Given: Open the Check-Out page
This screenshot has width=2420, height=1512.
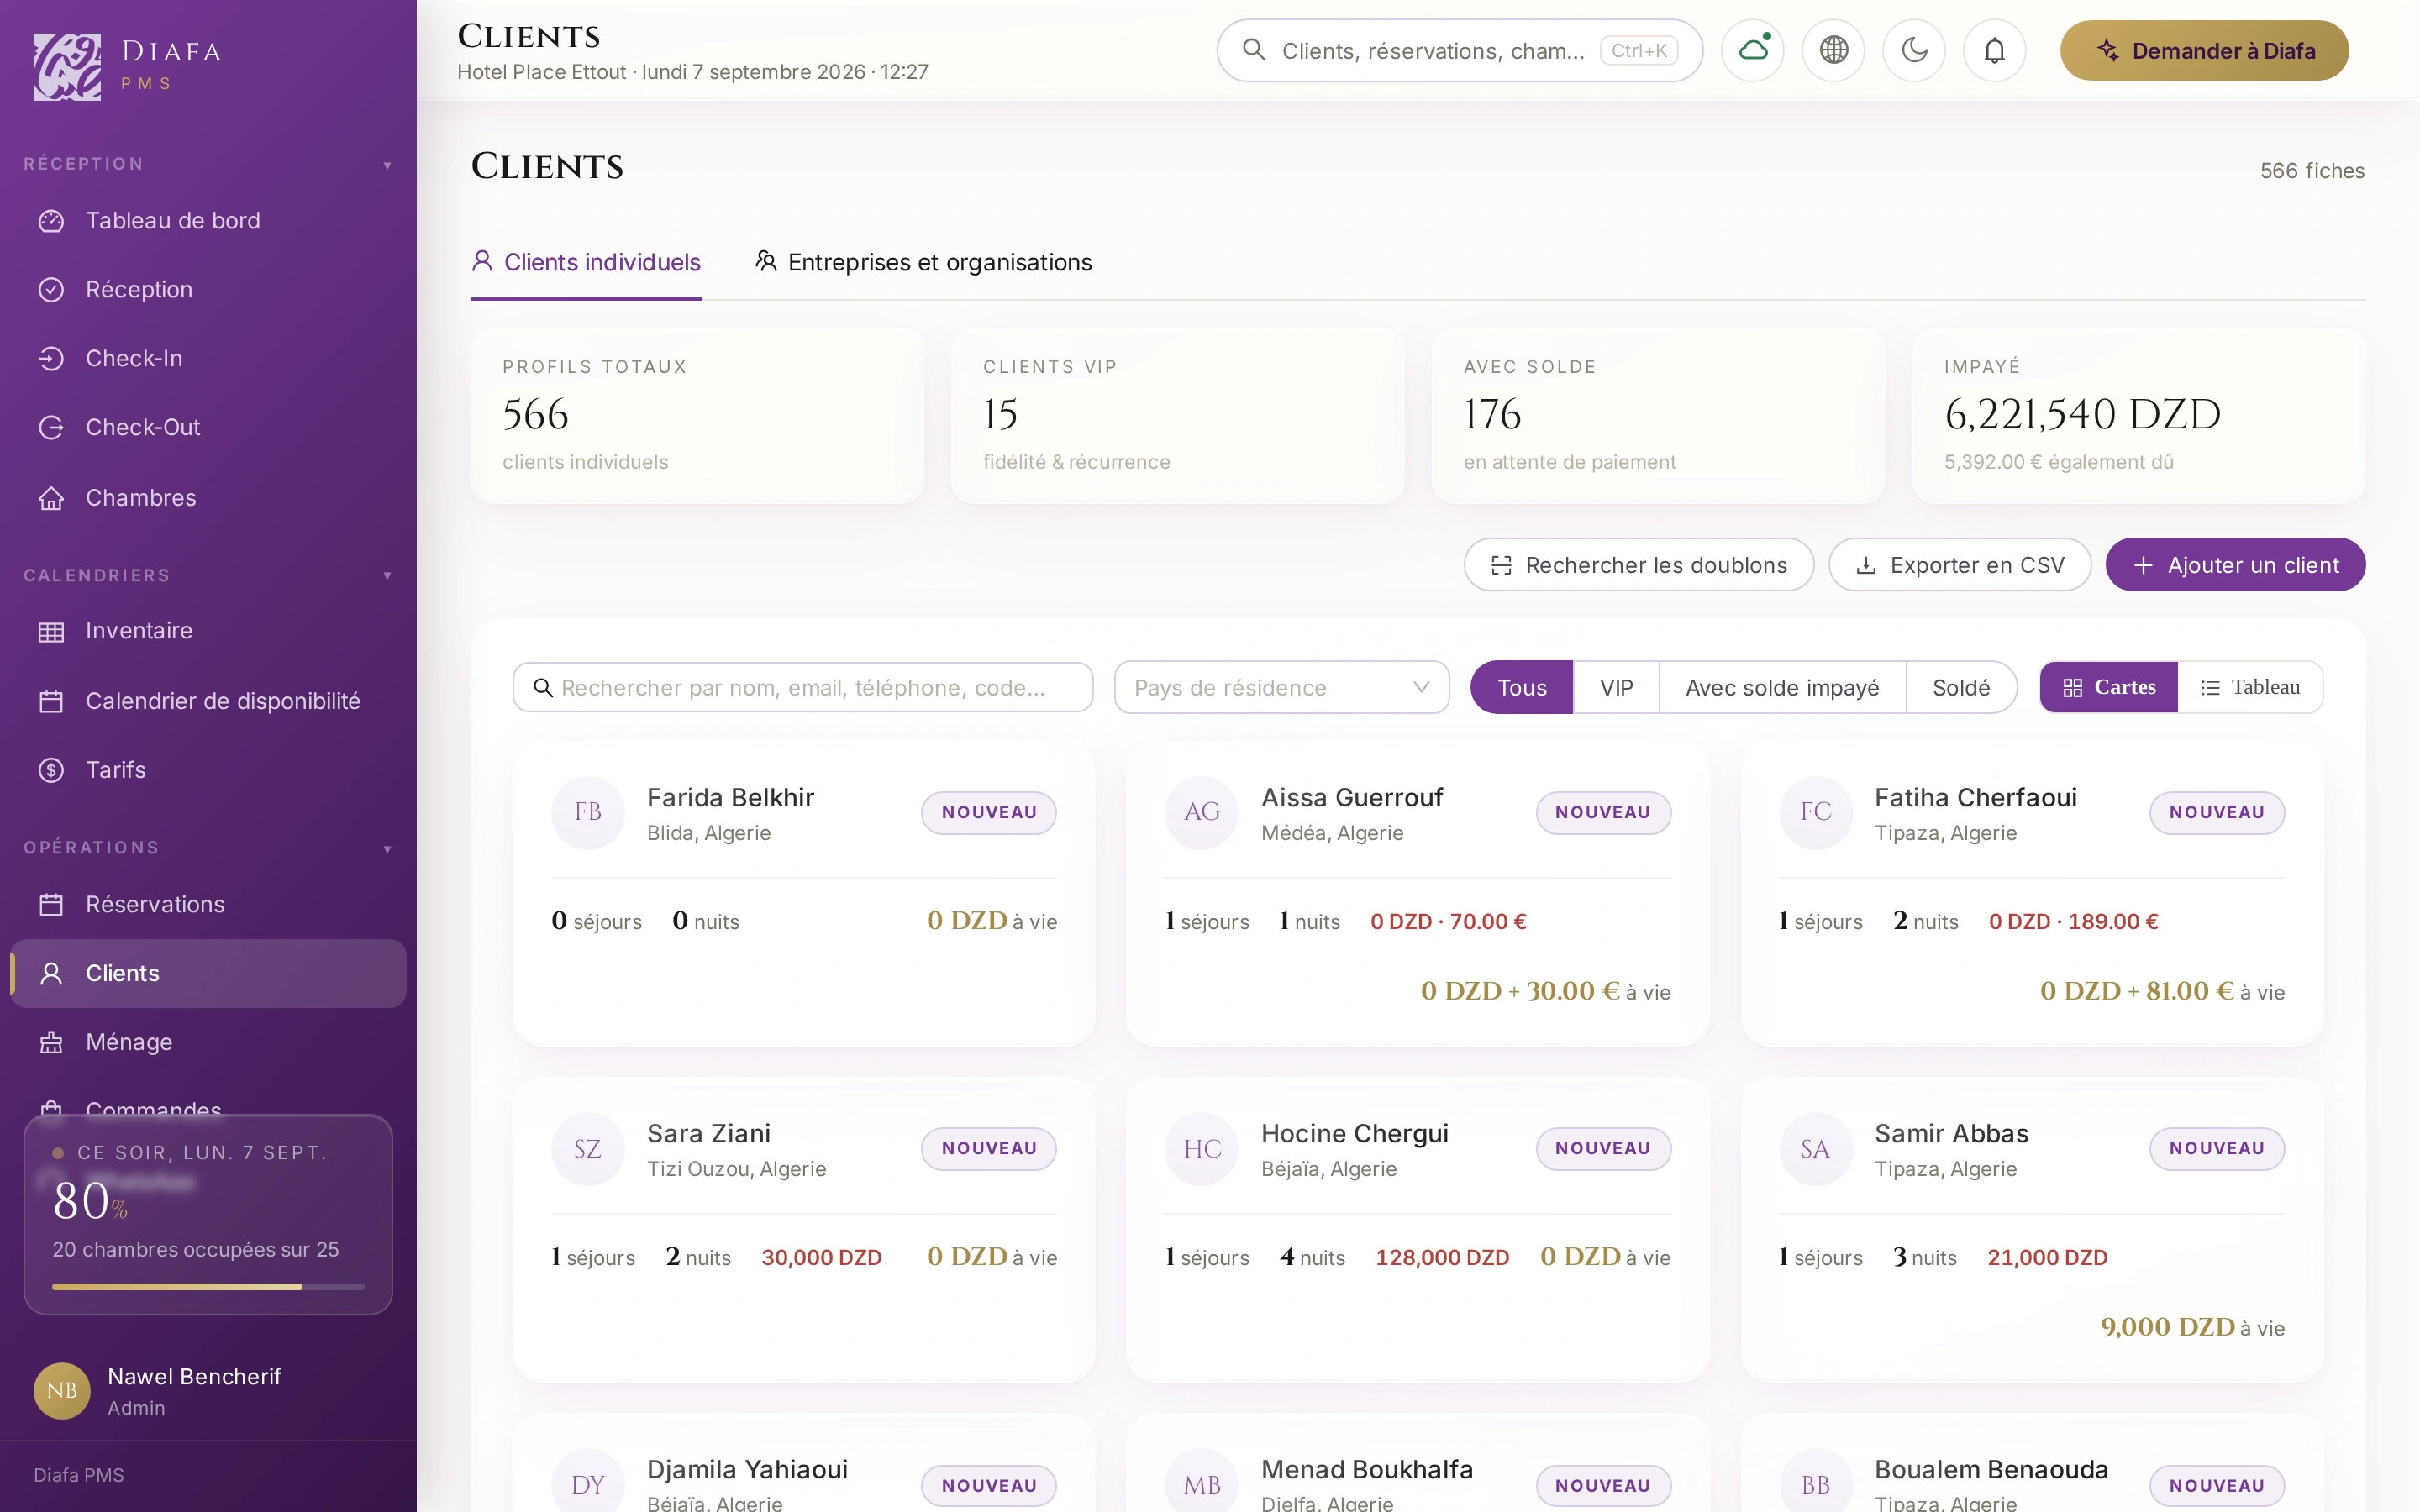Looking at the screenshot, I should pyautogui.click(x=208, y=427).
